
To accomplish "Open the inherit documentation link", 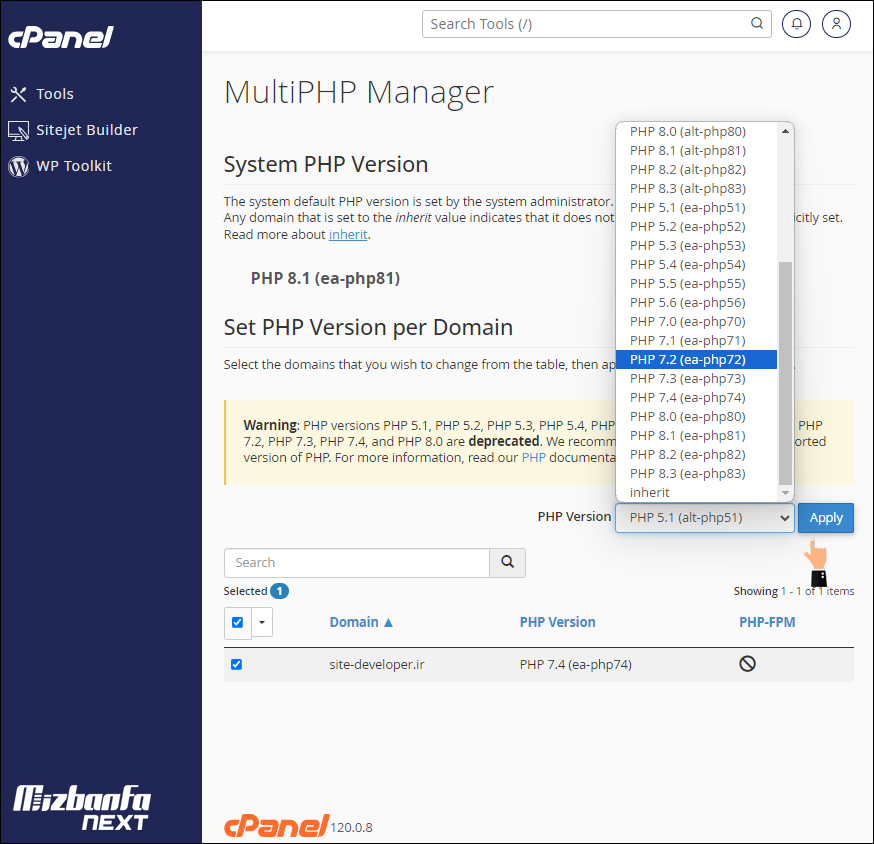I will (348, 234).
